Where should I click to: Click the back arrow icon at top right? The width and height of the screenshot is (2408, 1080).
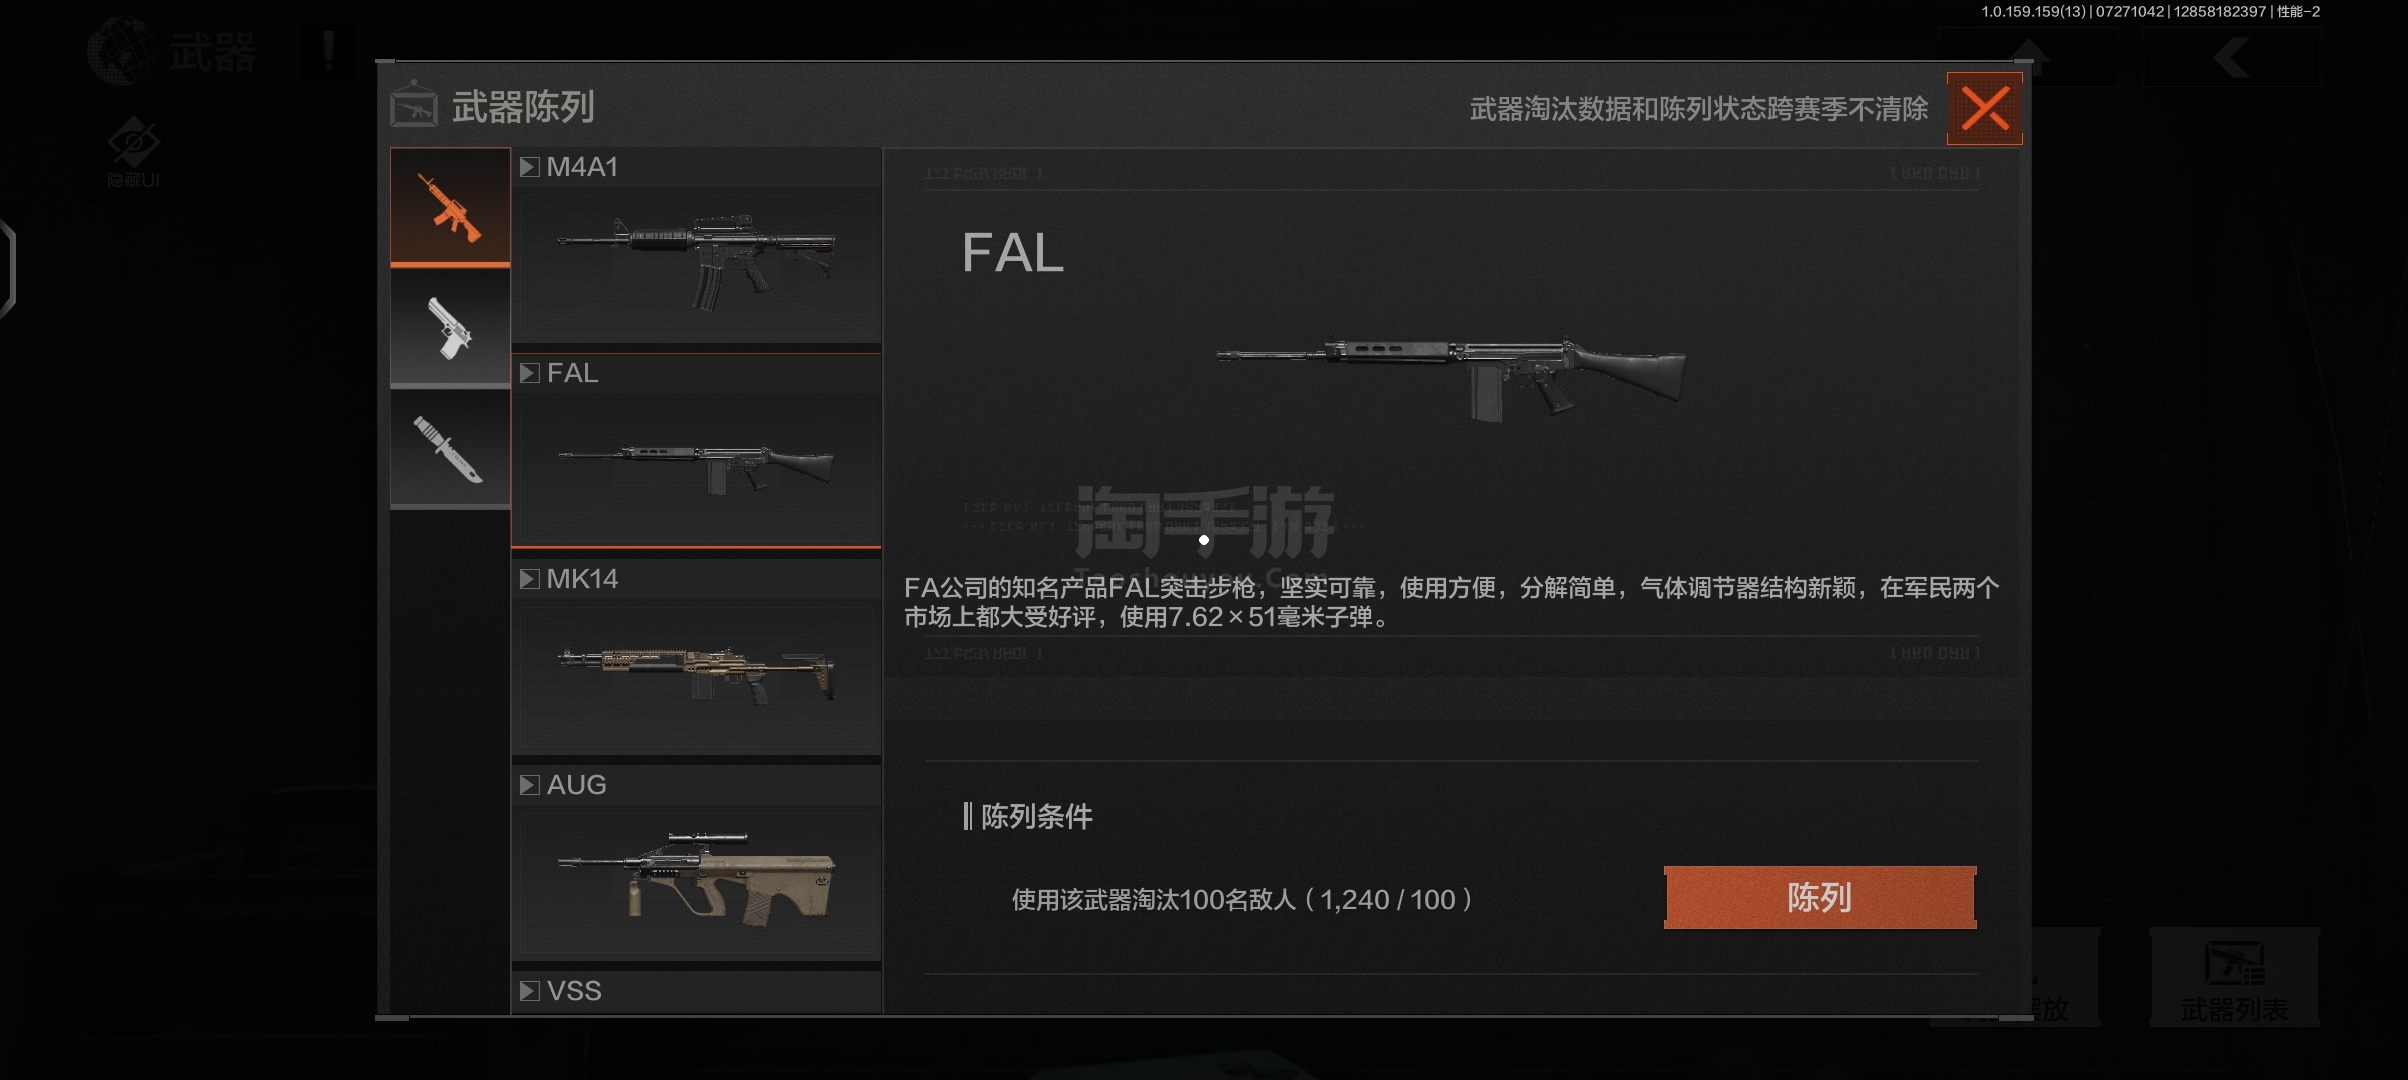click(x=2231, y=57)
